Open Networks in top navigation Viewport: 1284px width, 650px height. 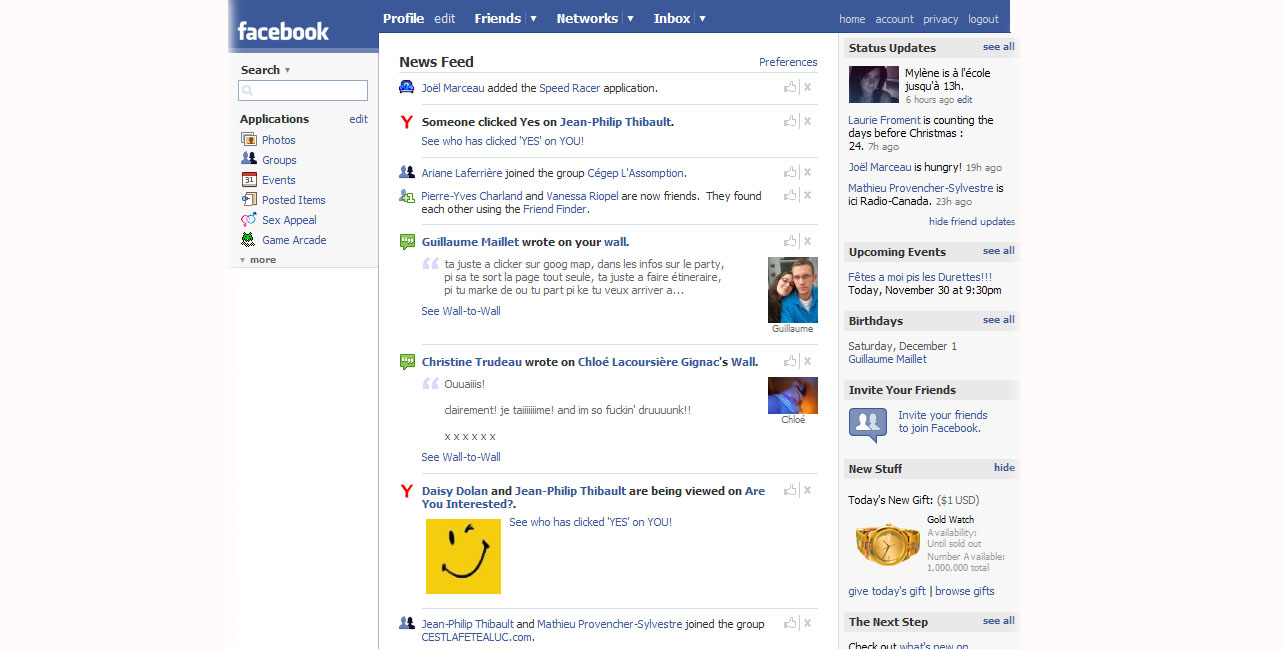pos(587,18)
